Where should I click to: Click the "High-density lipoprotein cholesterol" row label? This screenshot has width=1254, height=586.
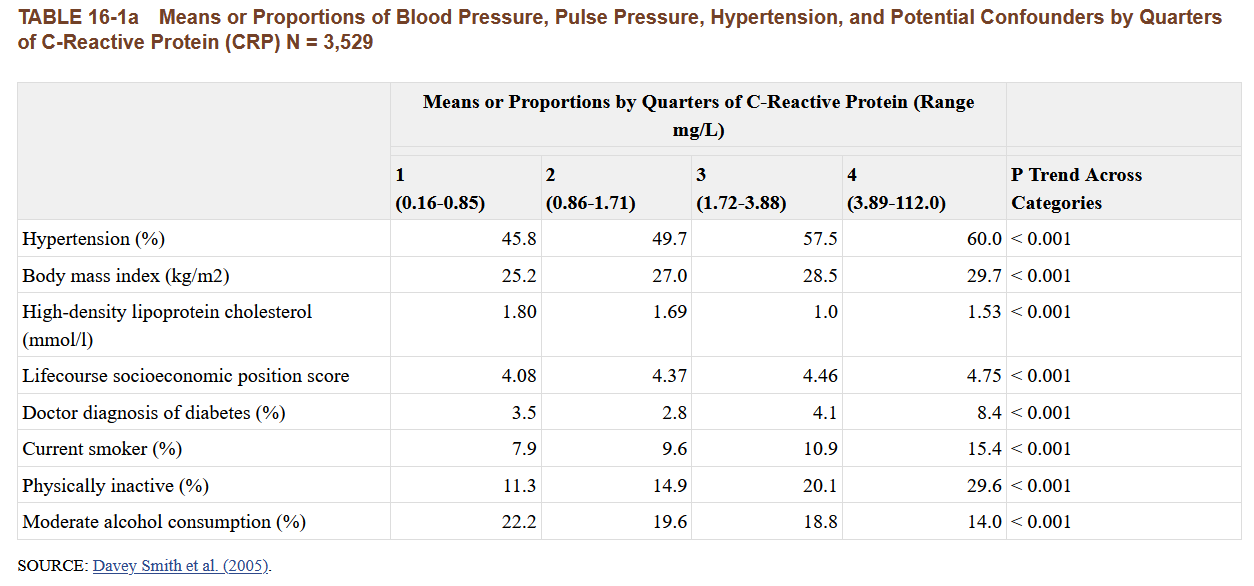[167, 313]
